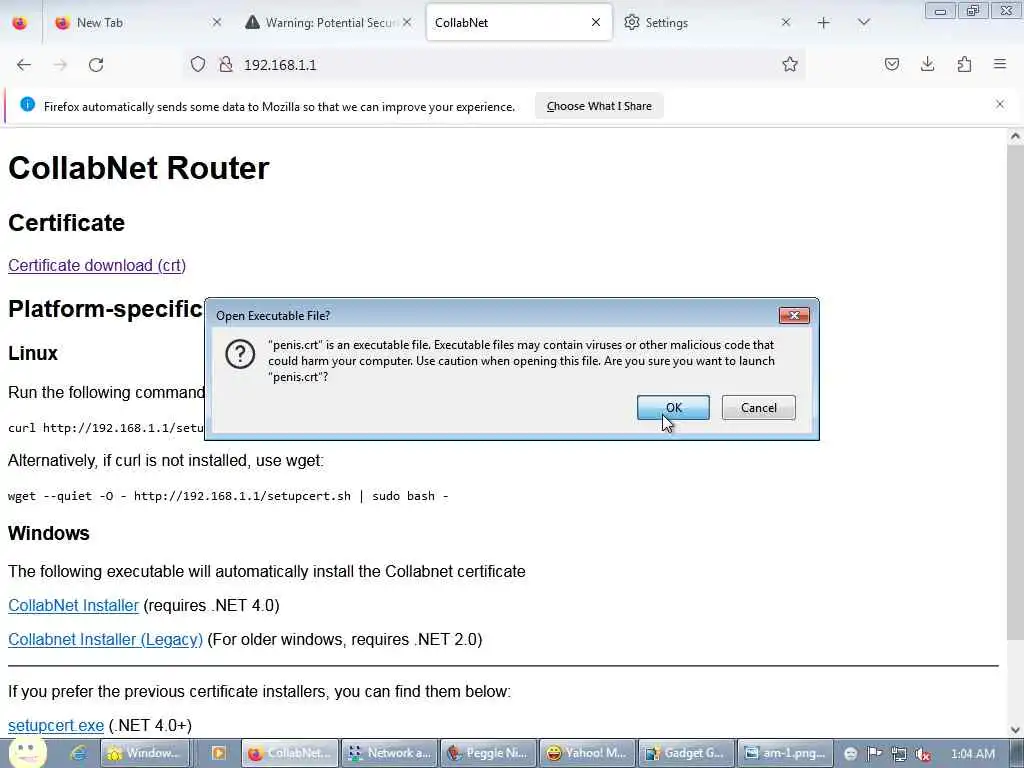Screen dimensions: 1024x768
Task: Click the question mark icon in dialog
Action: pyautogui.click(x=240, y=355)
